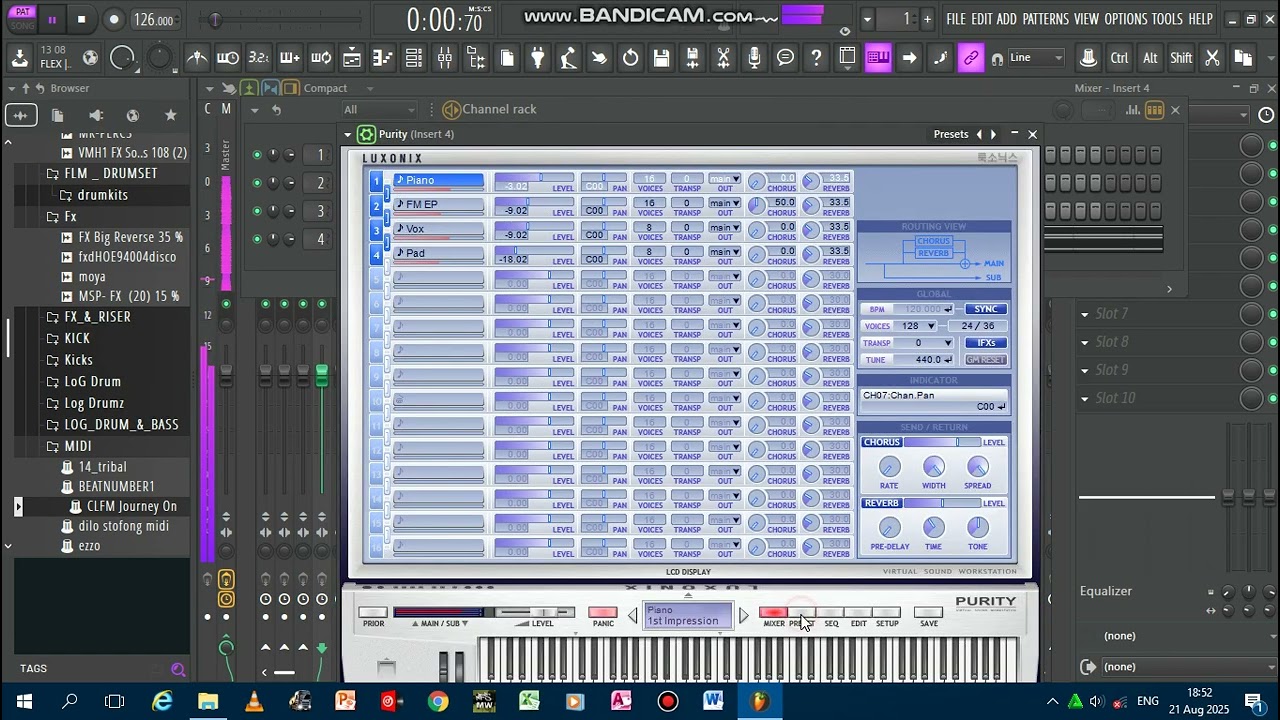1280x720 pixels.
Task: Open Pad layer main OUT dropdown
Action: point(725,252)
